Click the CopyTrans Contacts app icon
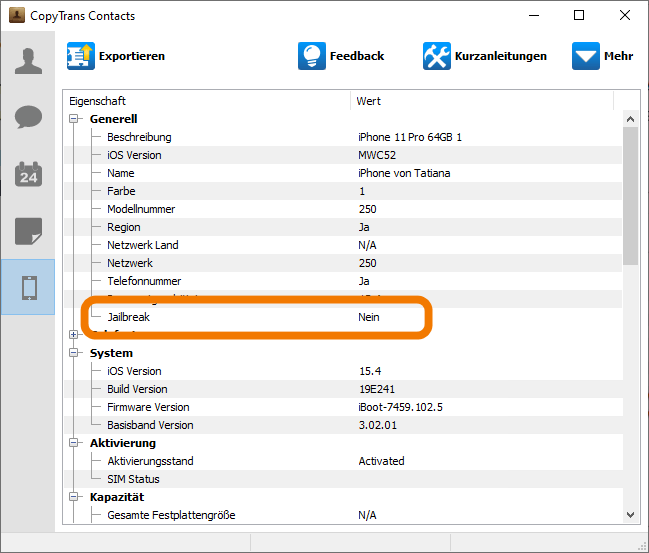 17,15
